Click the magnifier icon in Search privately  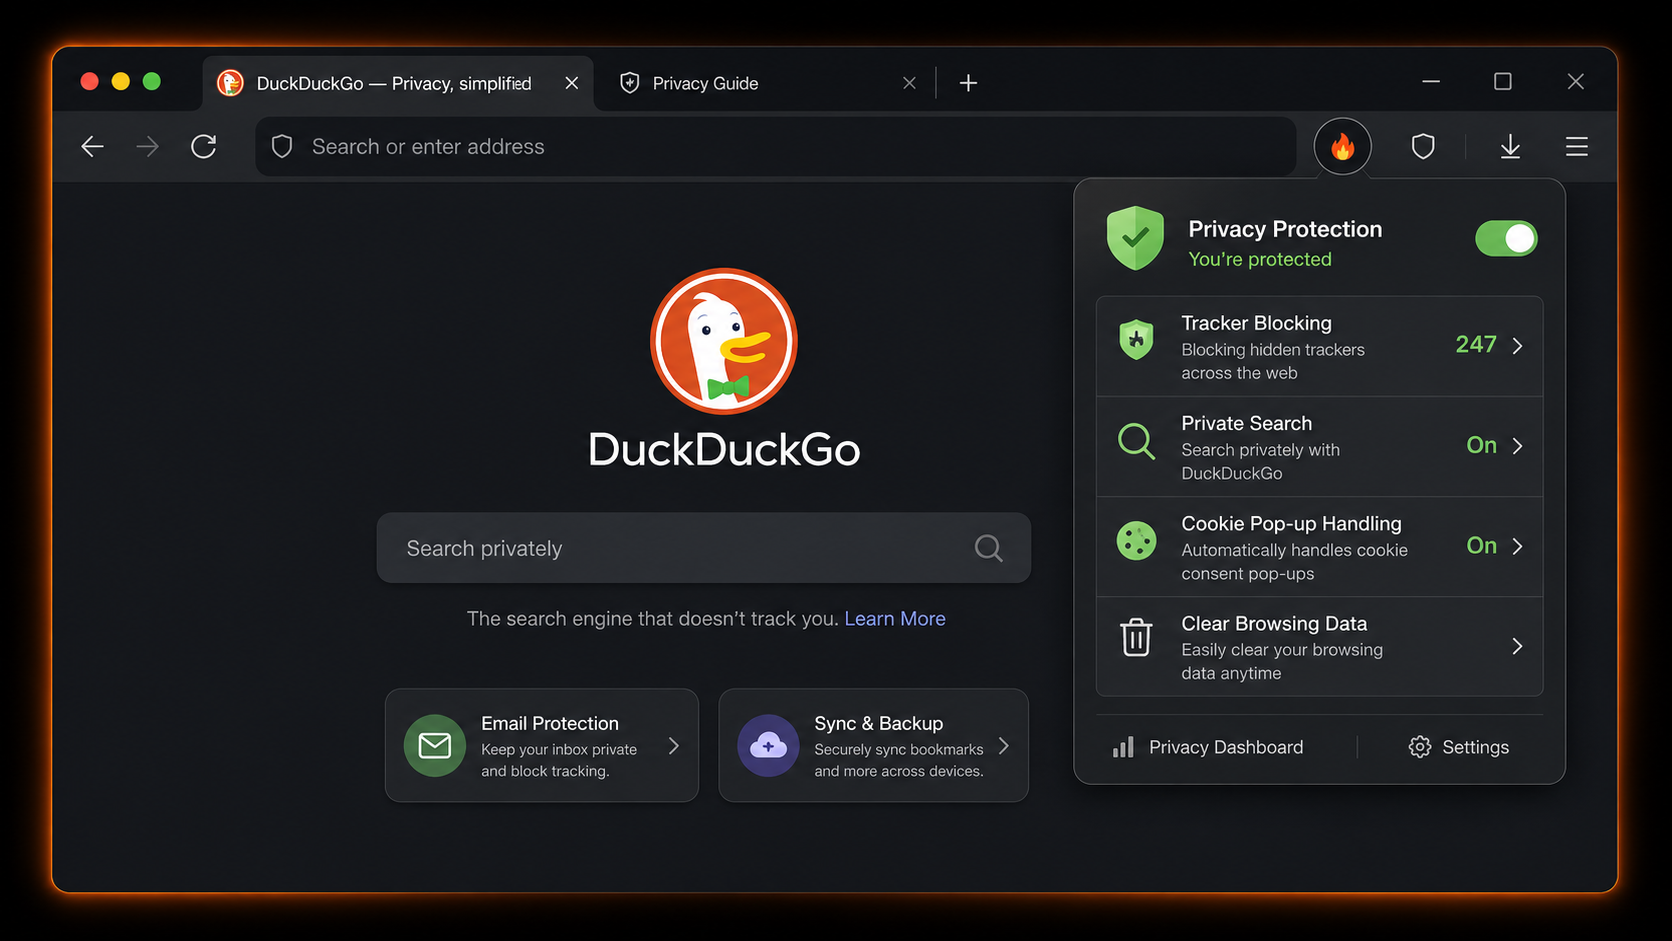[988, 548]
